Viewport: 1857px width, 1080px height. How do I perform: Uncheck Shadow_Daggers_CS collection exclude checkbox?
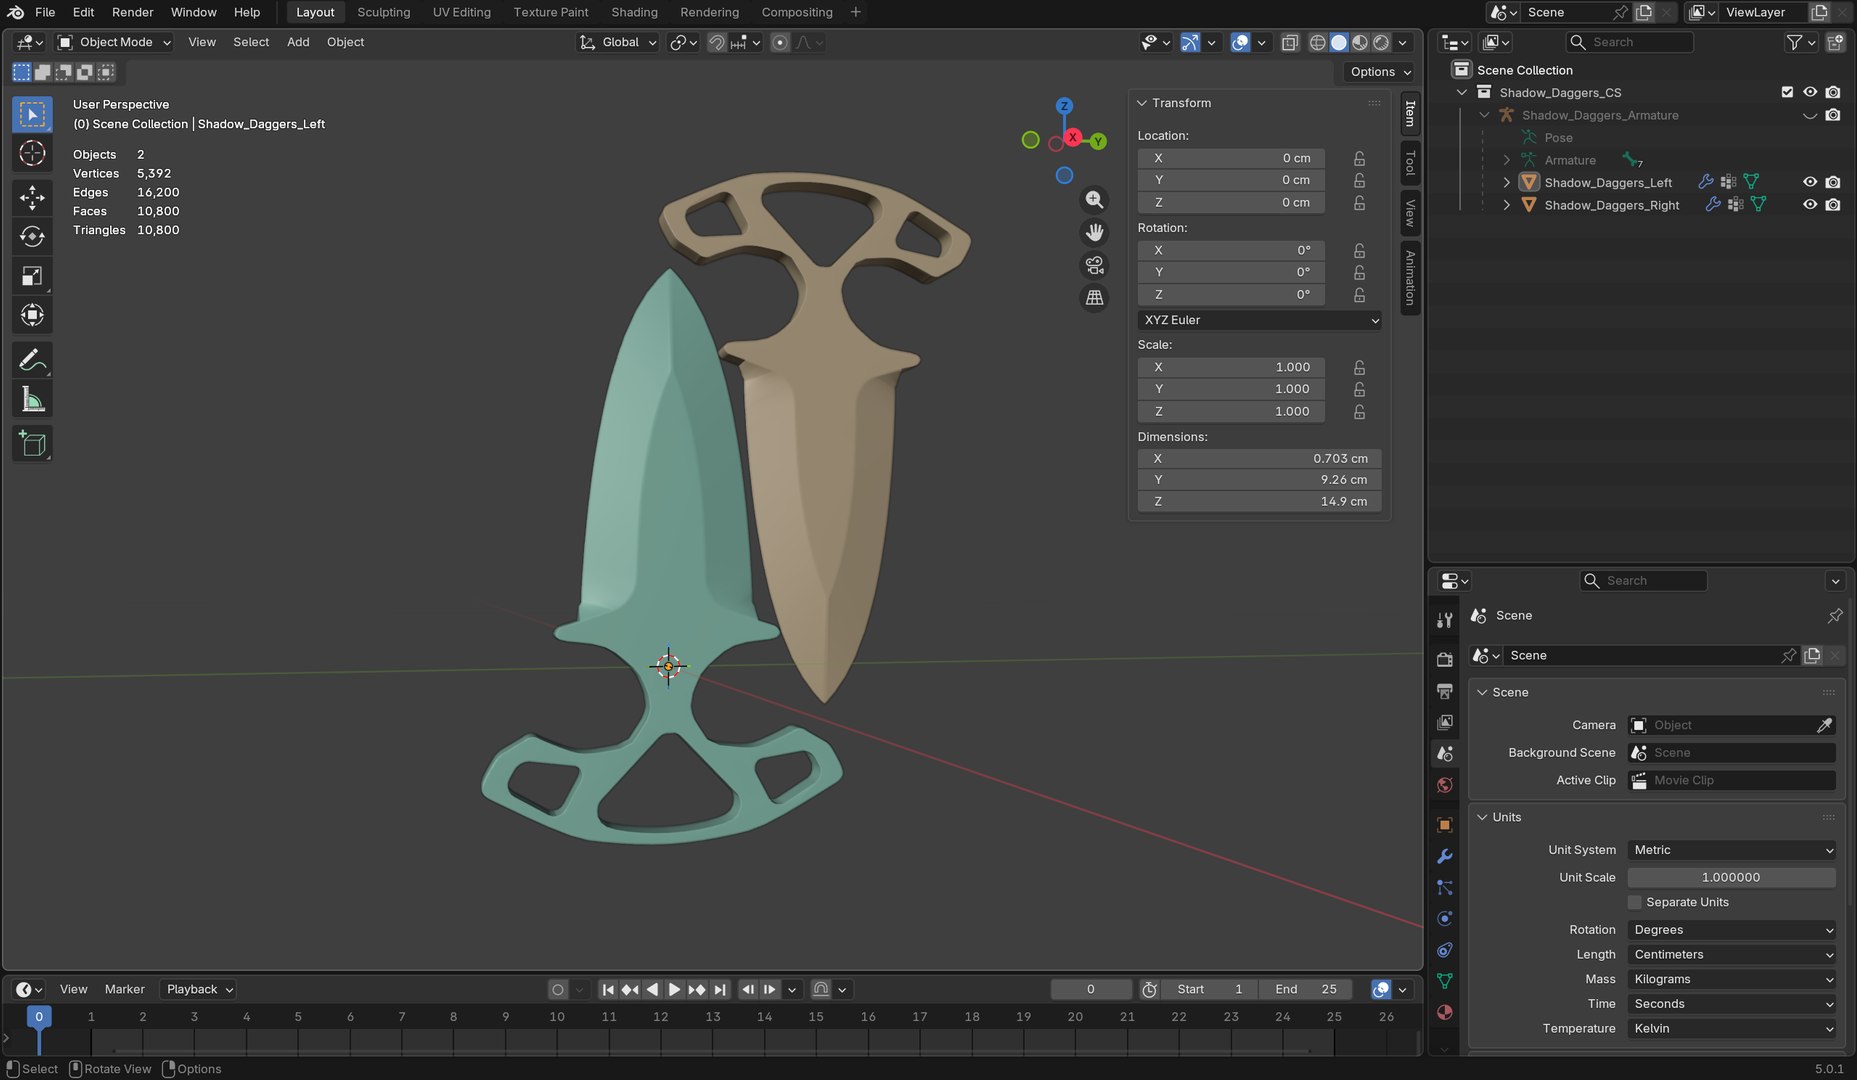tap(1787, 92)
